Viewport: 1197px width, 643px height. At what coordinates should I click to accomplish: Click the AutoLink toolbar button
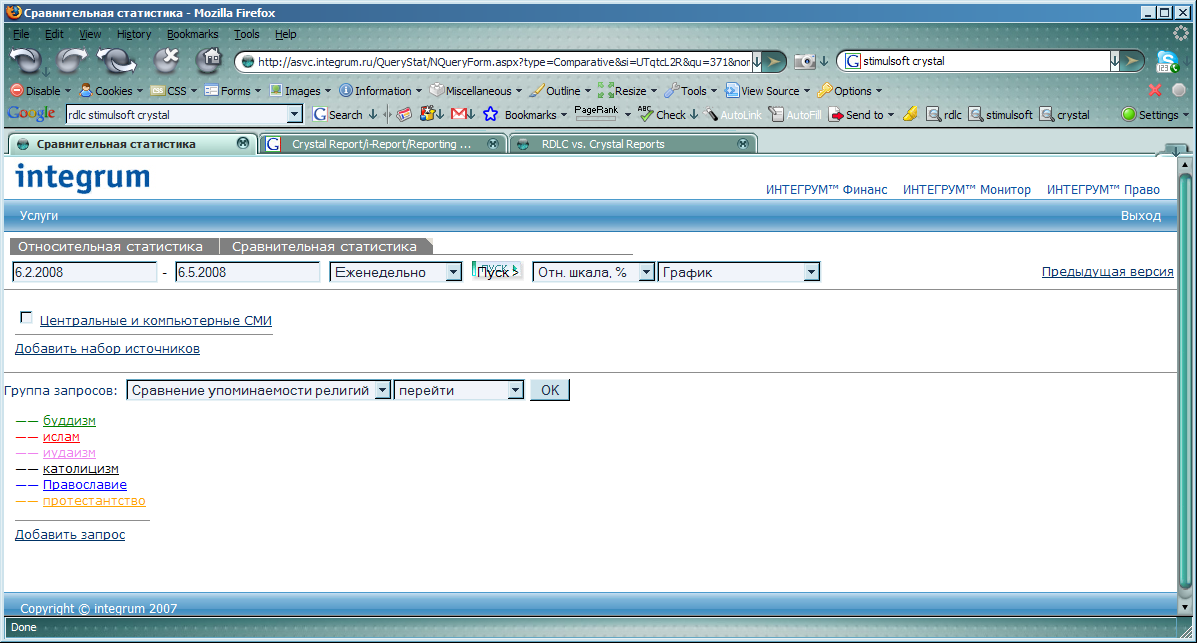click(733, 115)
